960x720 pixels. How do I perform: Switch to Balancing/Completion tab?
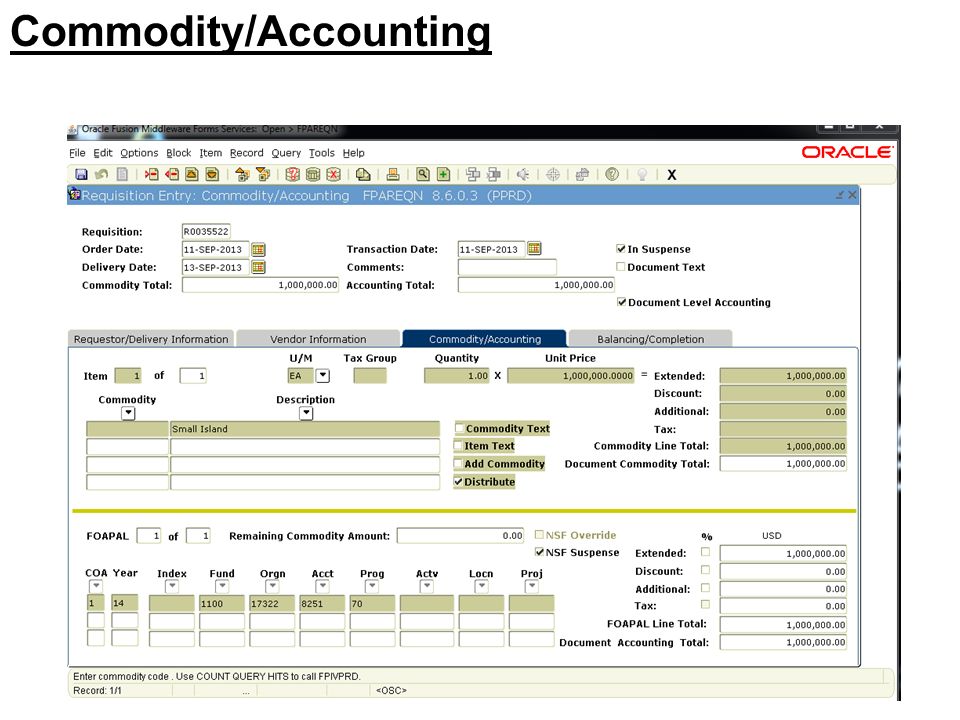650,339
